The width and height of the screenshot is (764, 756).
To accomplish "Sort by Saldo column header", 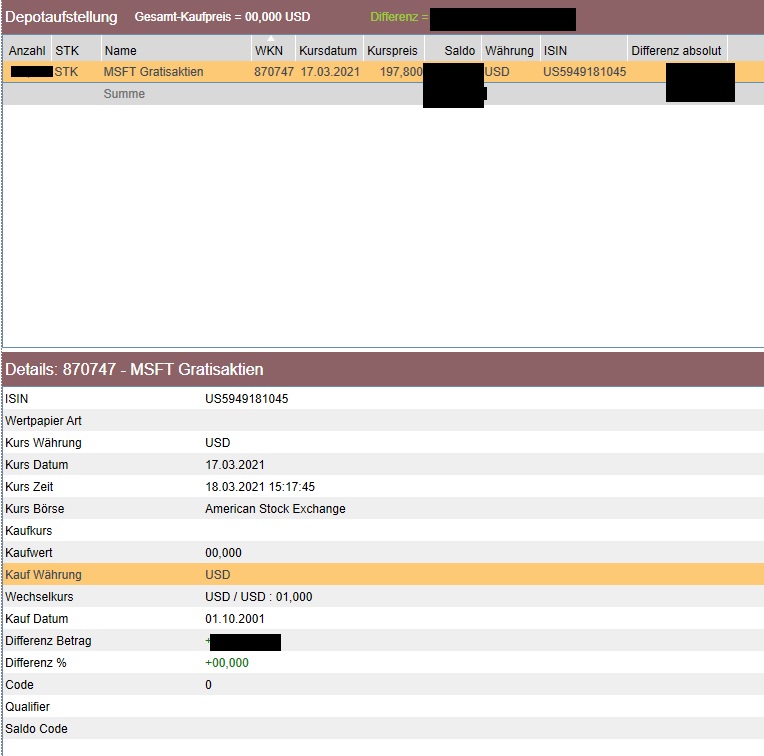I will 459,51.
